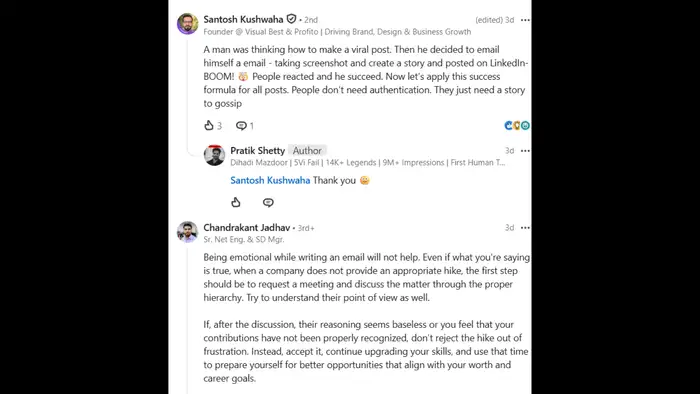Click Pratik Shetty's headline Dihadi Mazdoor text
The width and height of the screenshot is (700, 394).
click(367, 162)
